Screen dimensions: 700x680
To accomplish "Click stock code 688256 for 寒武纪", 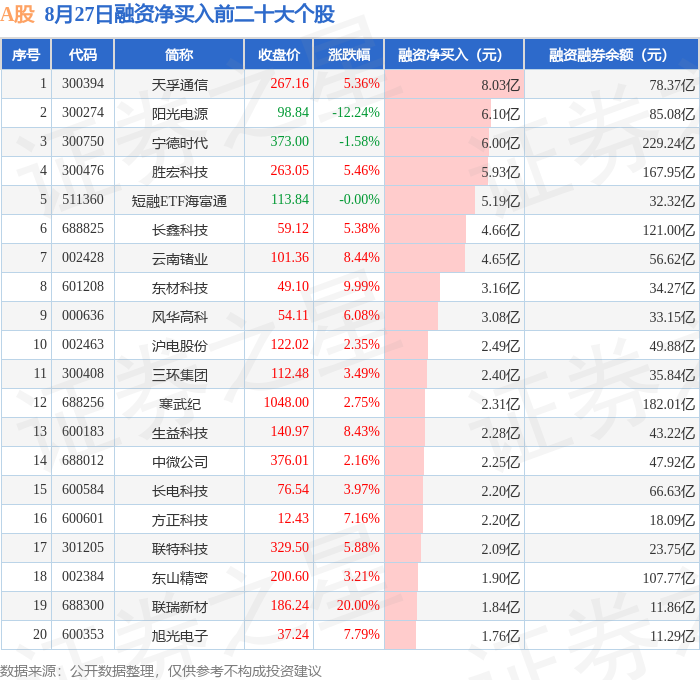I will (x=83, y=403).
